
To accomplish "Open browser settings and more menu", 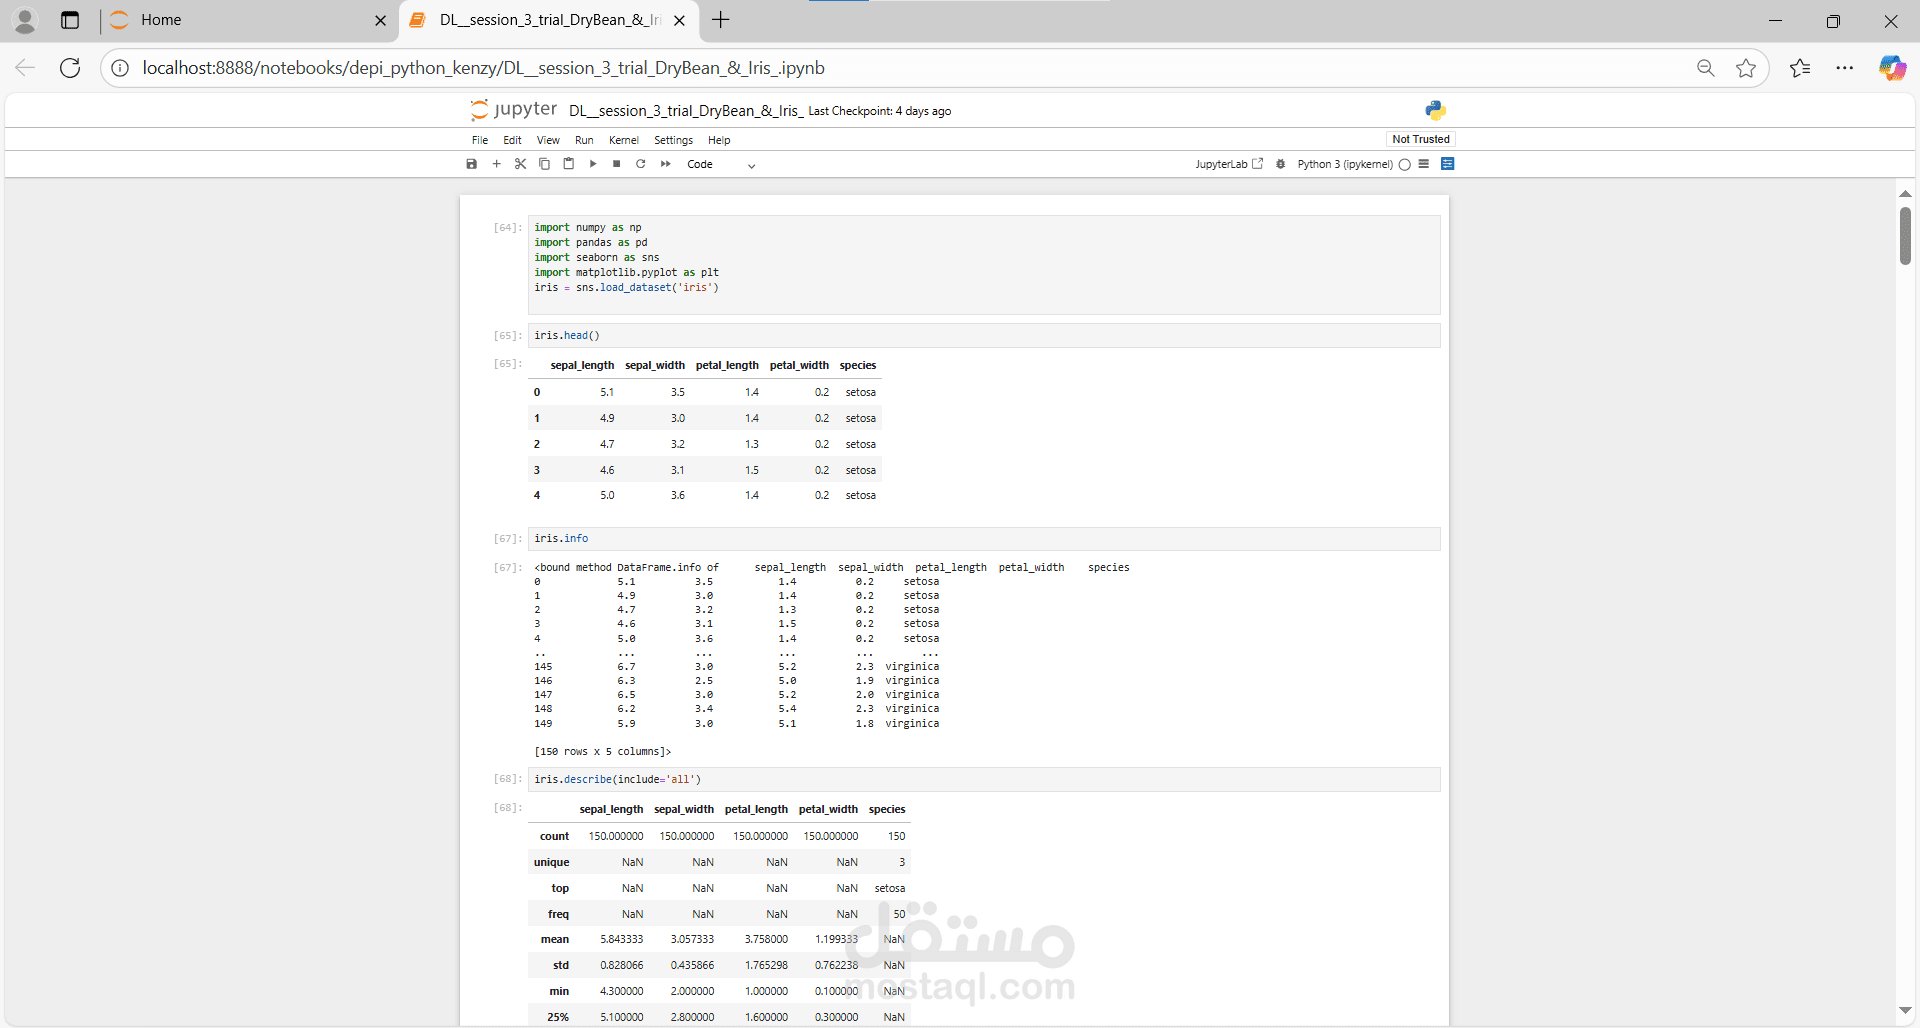I will (1845, 68).
